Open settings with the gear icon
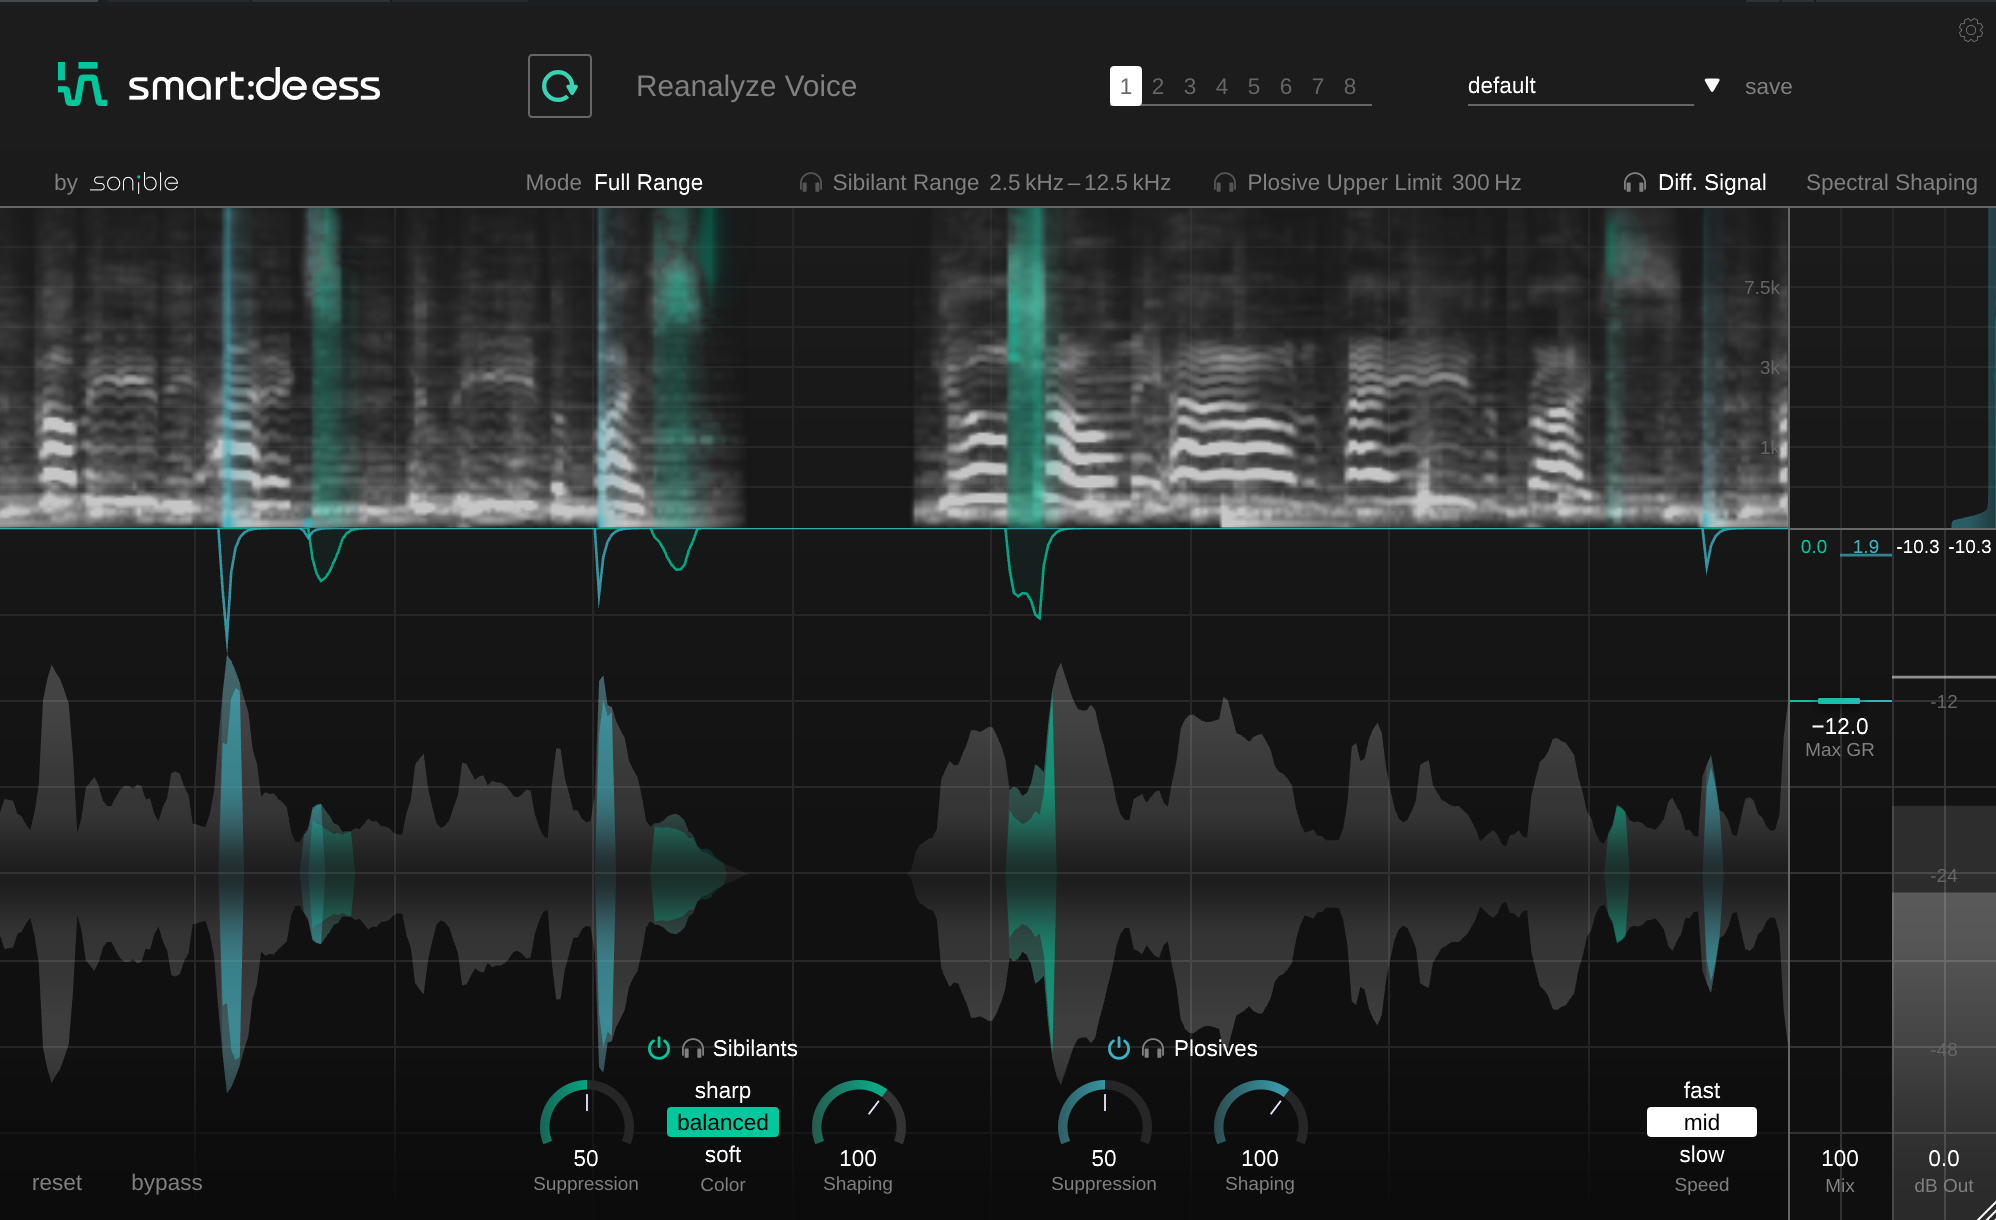 tap(1970, 30)
